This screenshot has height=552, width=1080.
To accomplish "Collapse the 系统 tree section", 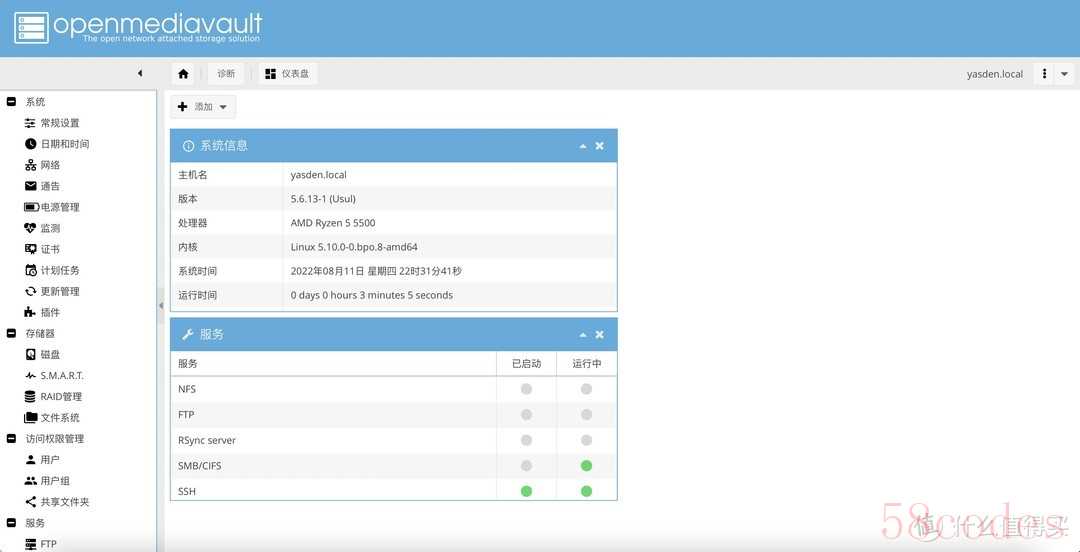I will coord(11,102).
